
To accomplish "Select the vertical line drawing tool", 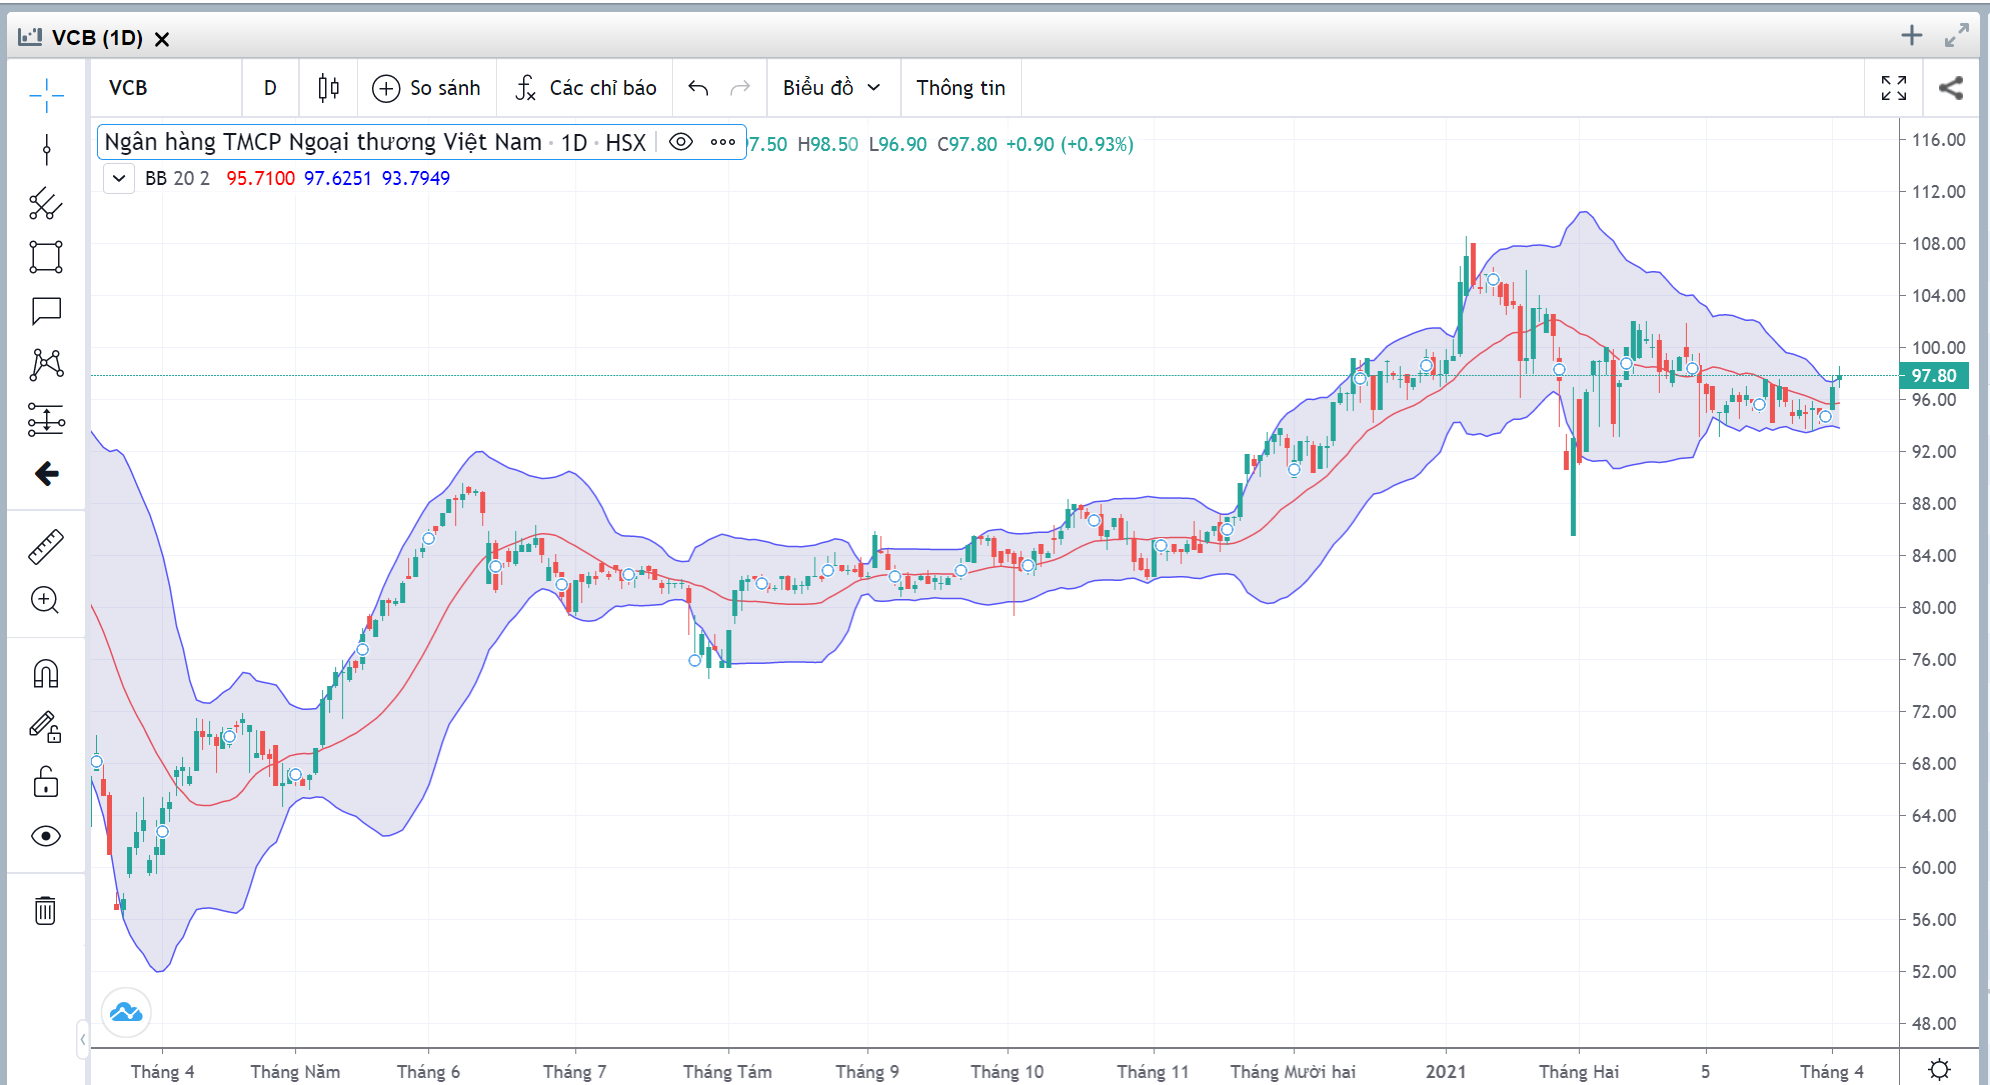I will tap(46, 150).
